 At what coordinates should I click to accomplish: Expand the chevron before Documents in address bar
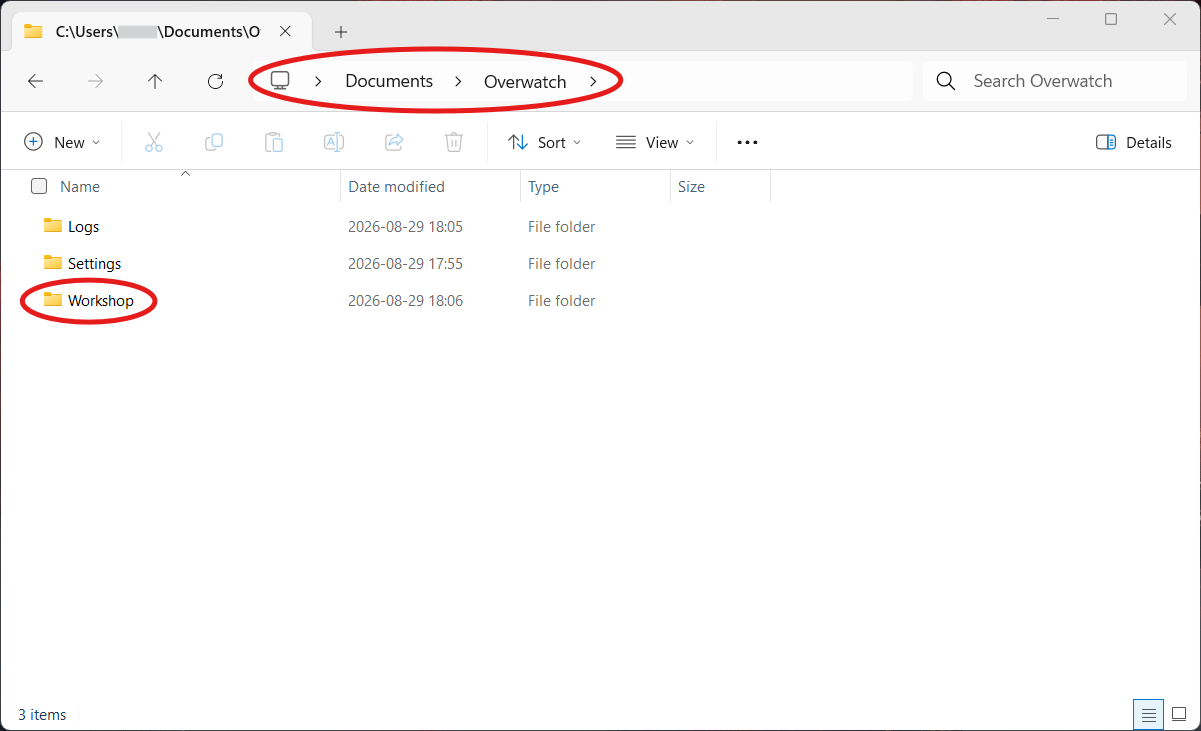(x=318, y=82)
